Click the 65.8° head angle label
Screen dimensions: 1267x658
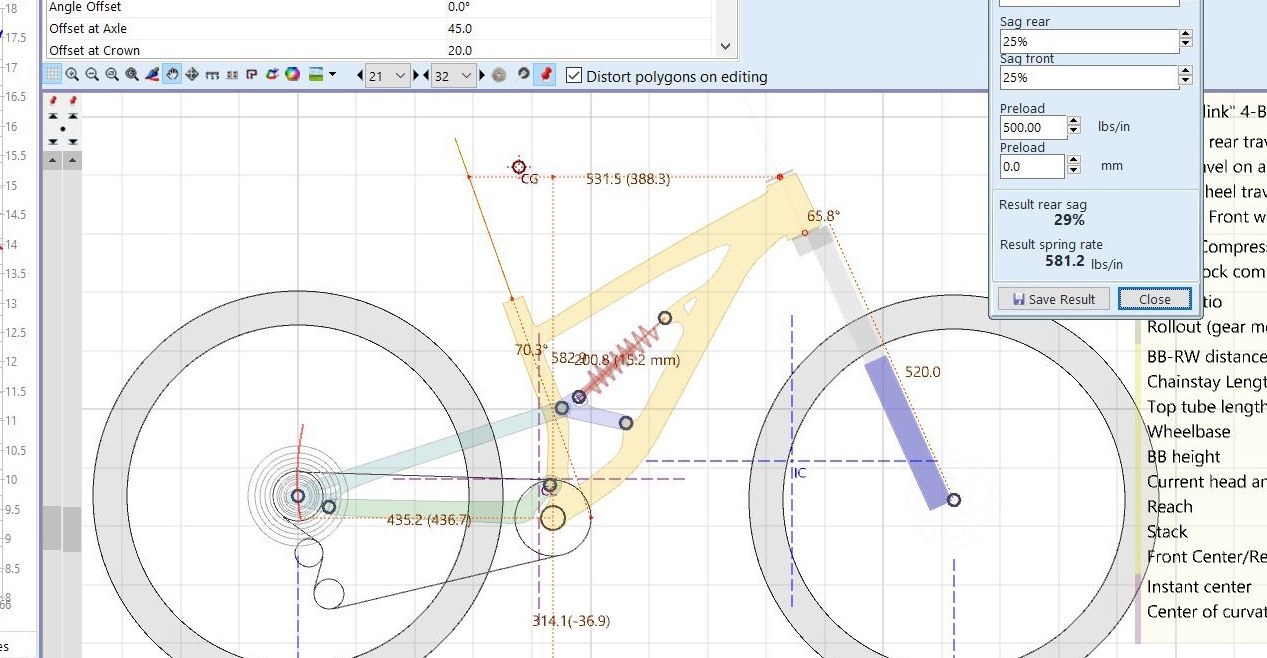tap(823, 215)
